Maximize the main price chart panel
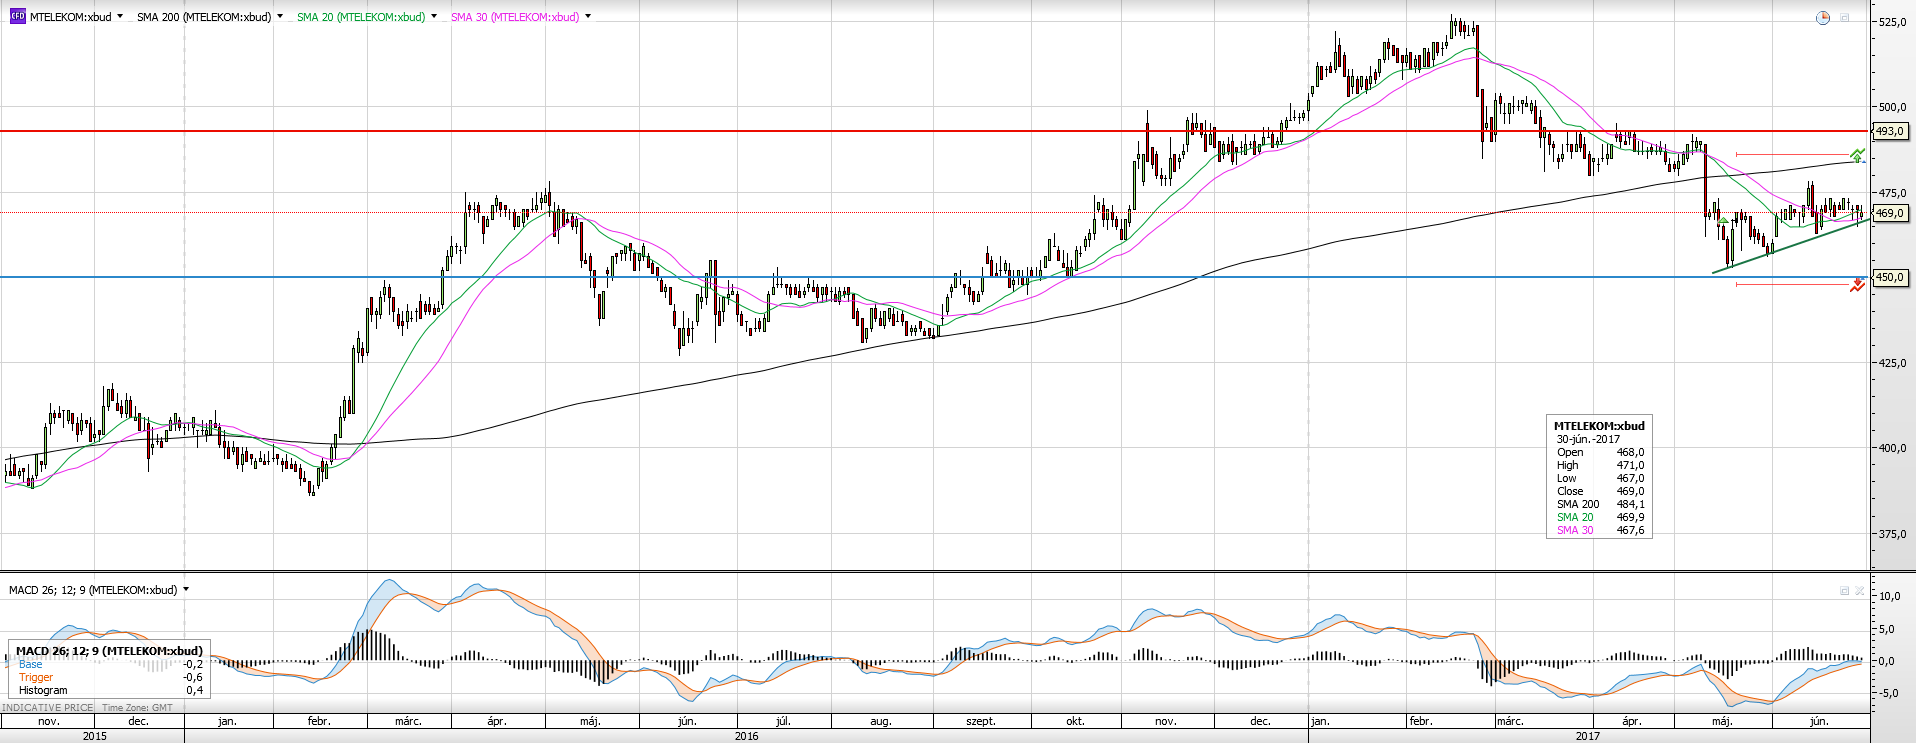The width and height of the screenshot is (1916, 743). coord(1845,18)
